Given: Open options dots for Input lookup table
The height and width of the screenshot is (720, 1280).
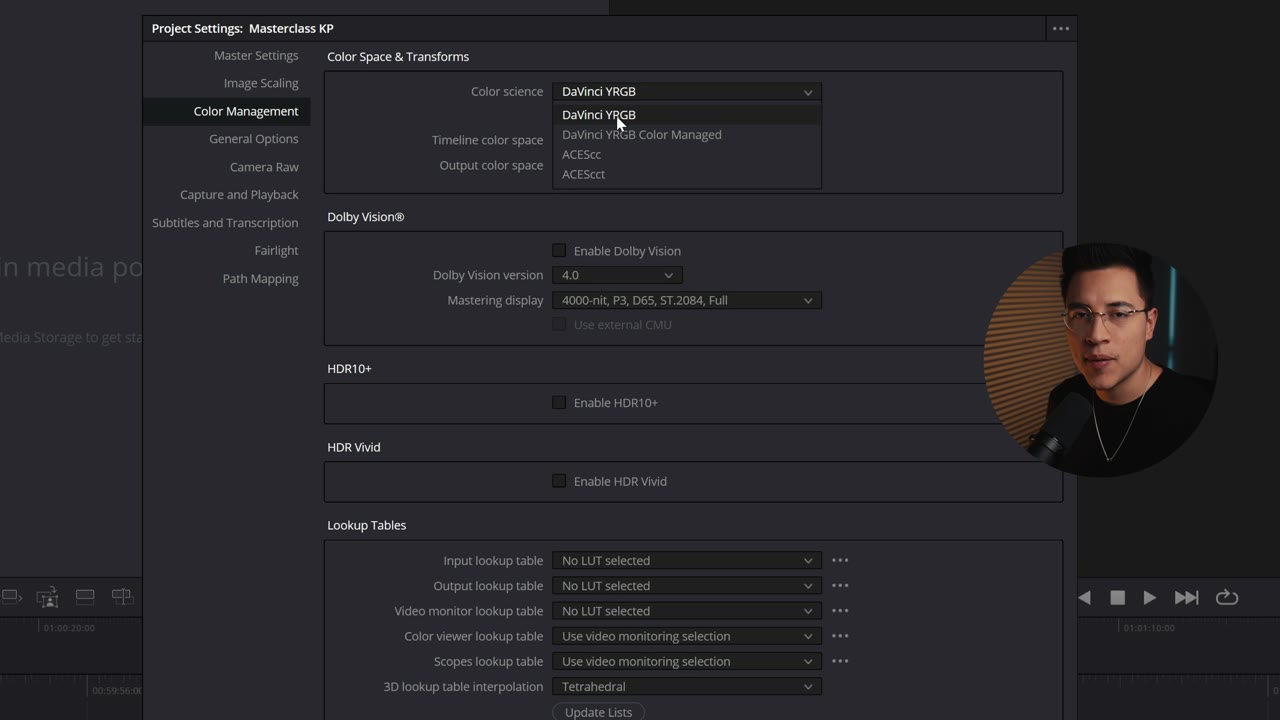Looking at the screenshot, I should [x=840, y=561].
